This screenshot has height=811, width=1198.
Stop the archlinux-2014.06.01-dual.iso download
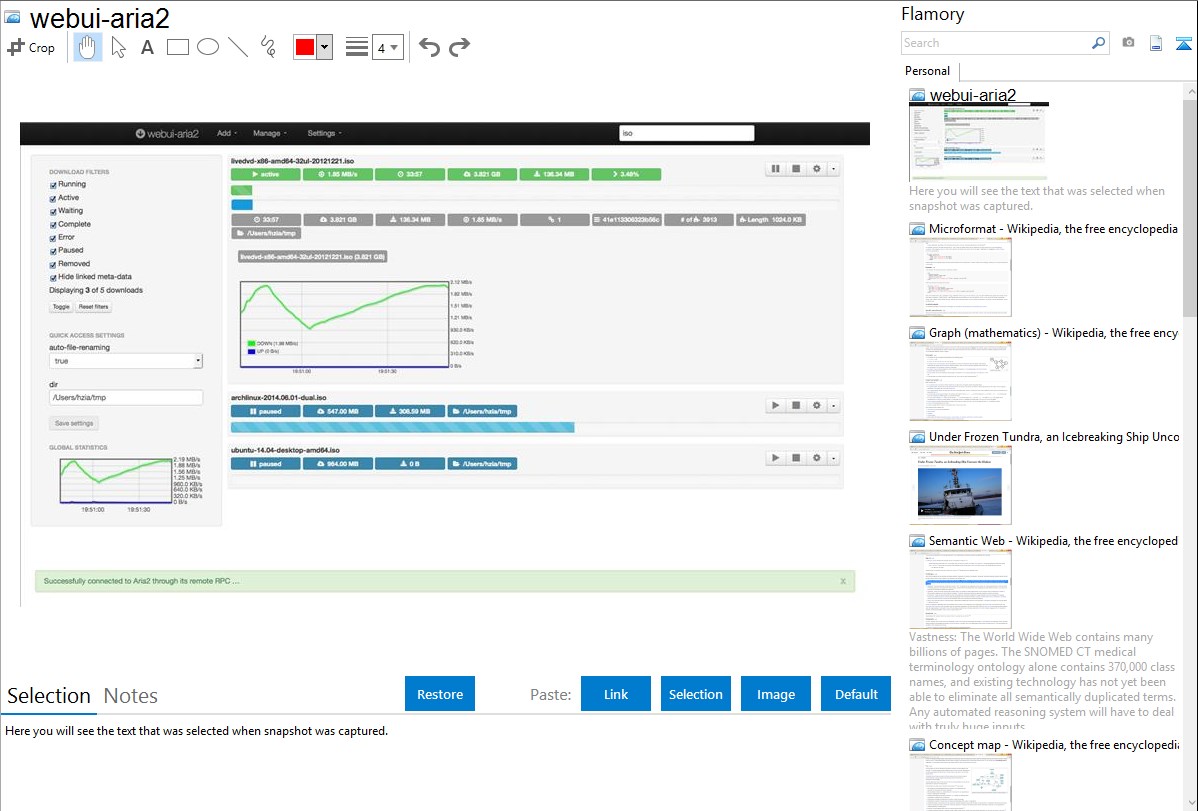click(796, 405)
